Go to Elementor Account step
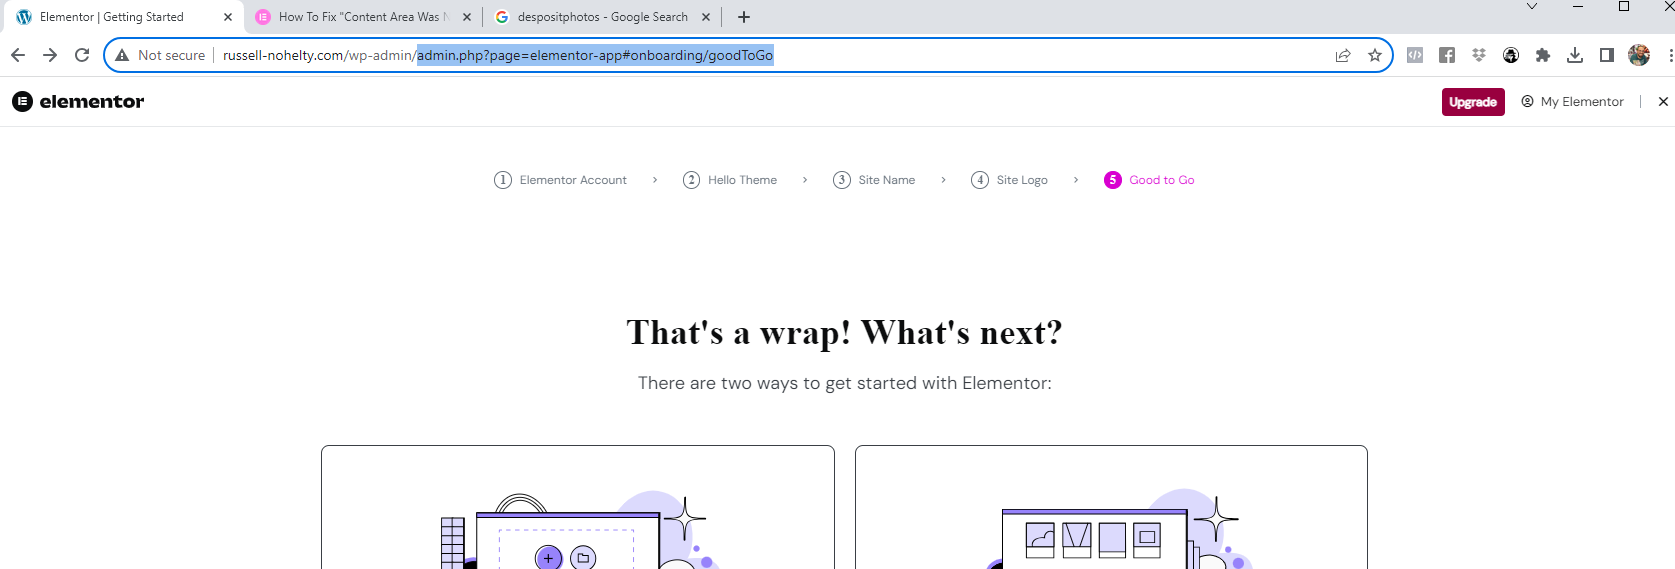This screenshot has height=569, width=1675. [x=560, y=180]
